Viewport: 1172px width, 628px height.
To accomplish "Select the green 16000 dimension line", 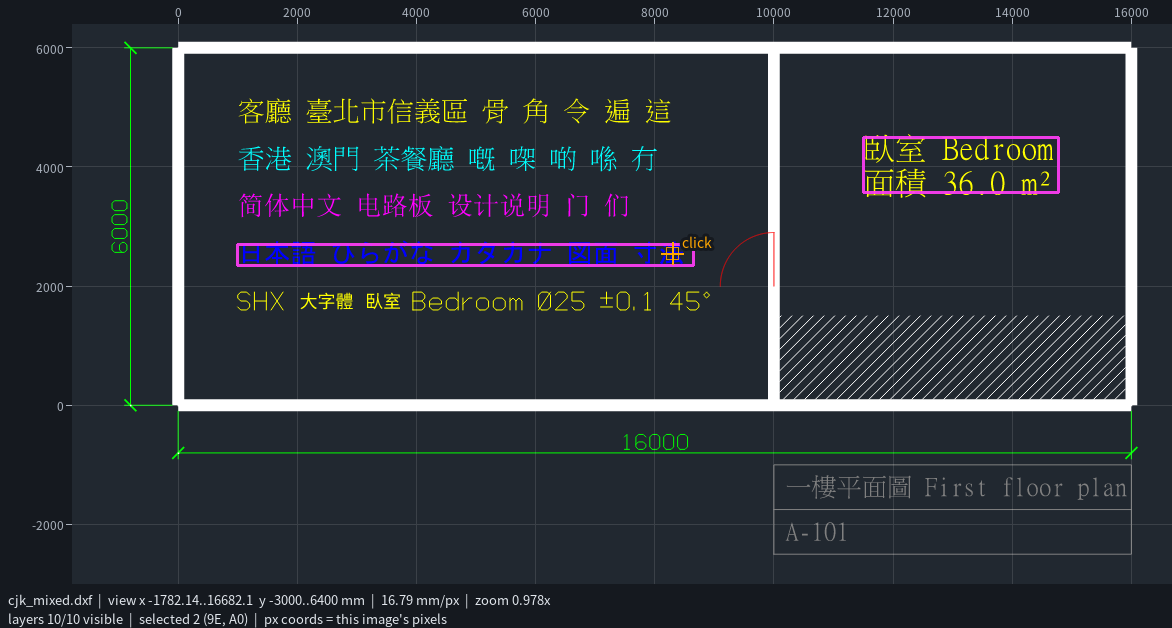I will 655,453.
